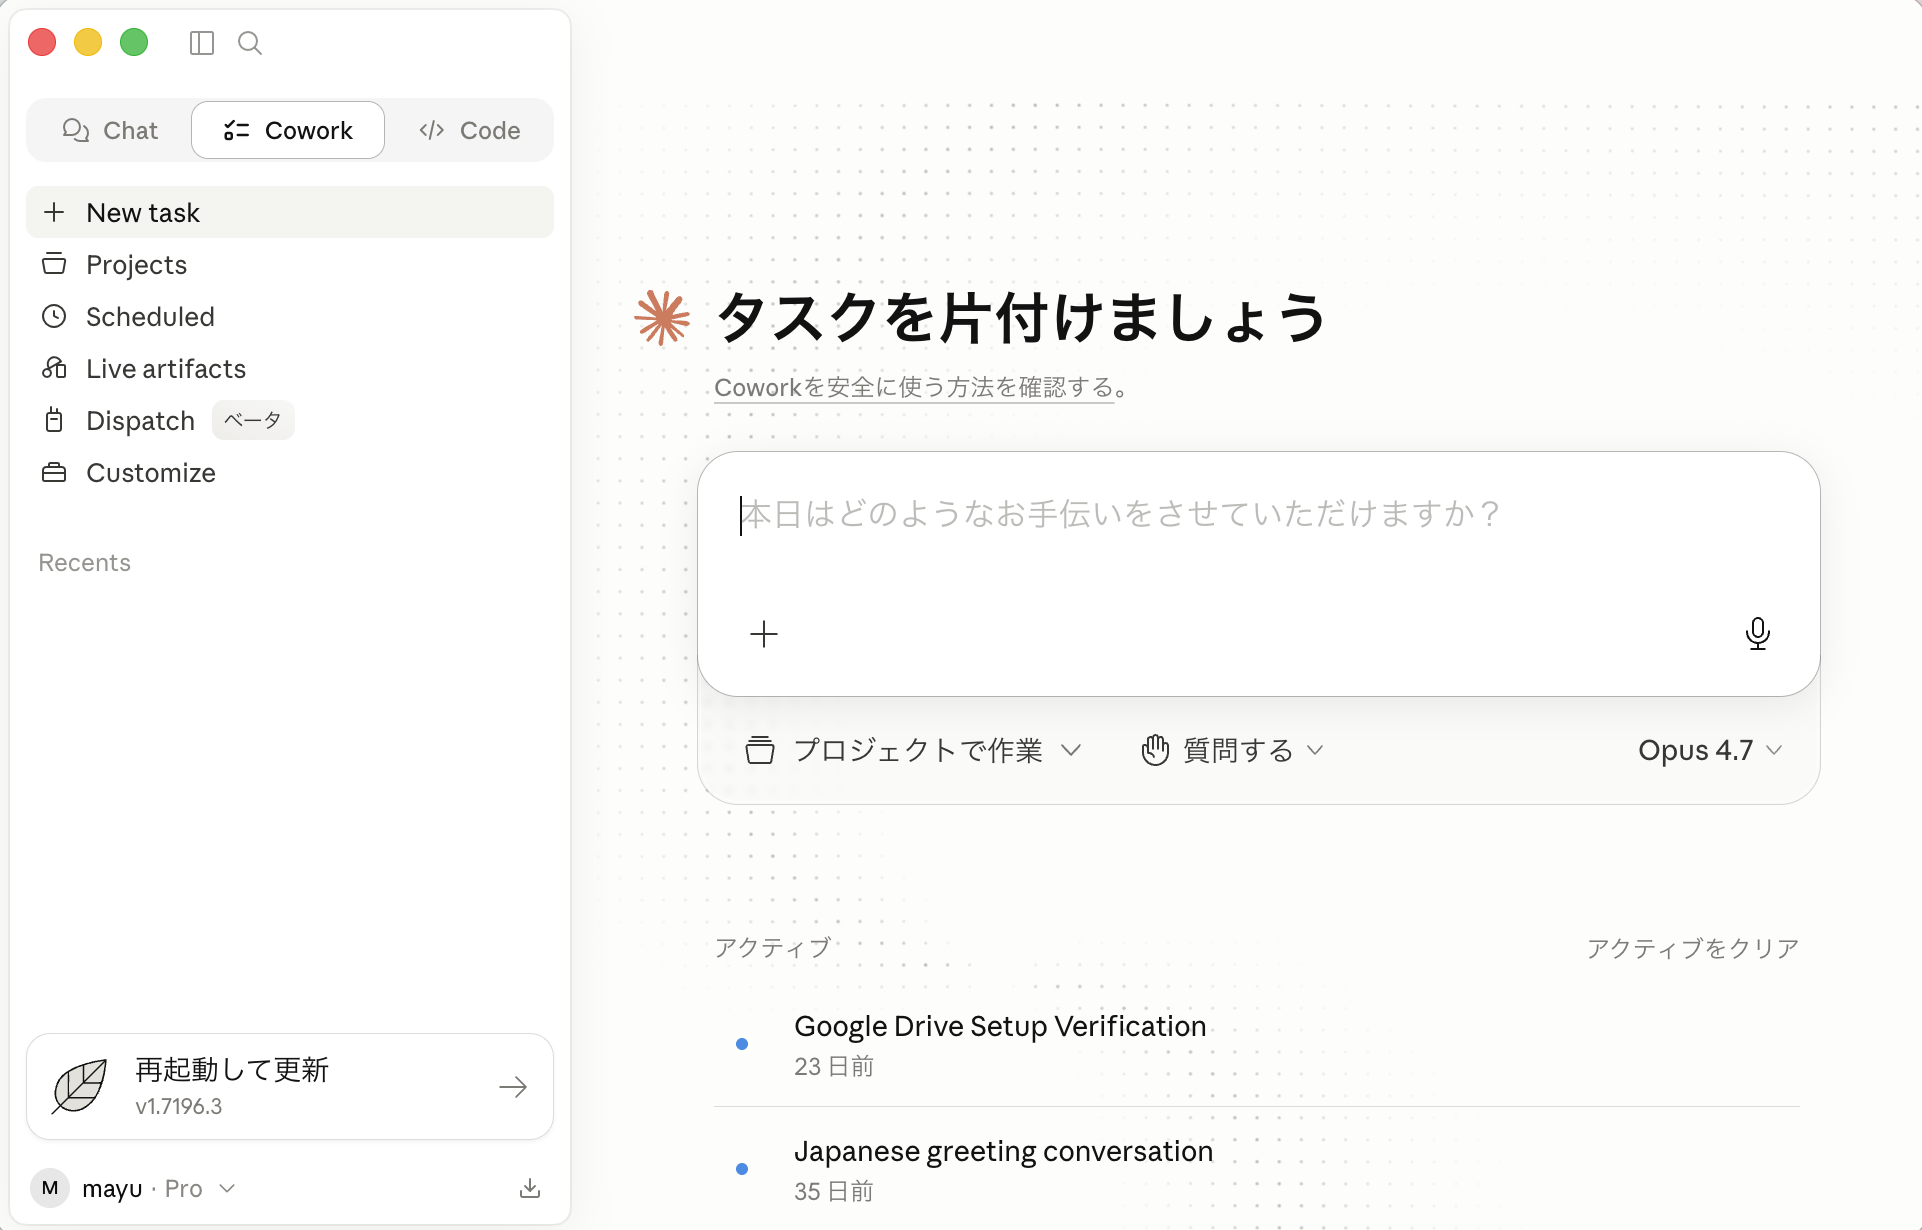Start a New task
This screenshot has height=1230, width=1922.
290,212
